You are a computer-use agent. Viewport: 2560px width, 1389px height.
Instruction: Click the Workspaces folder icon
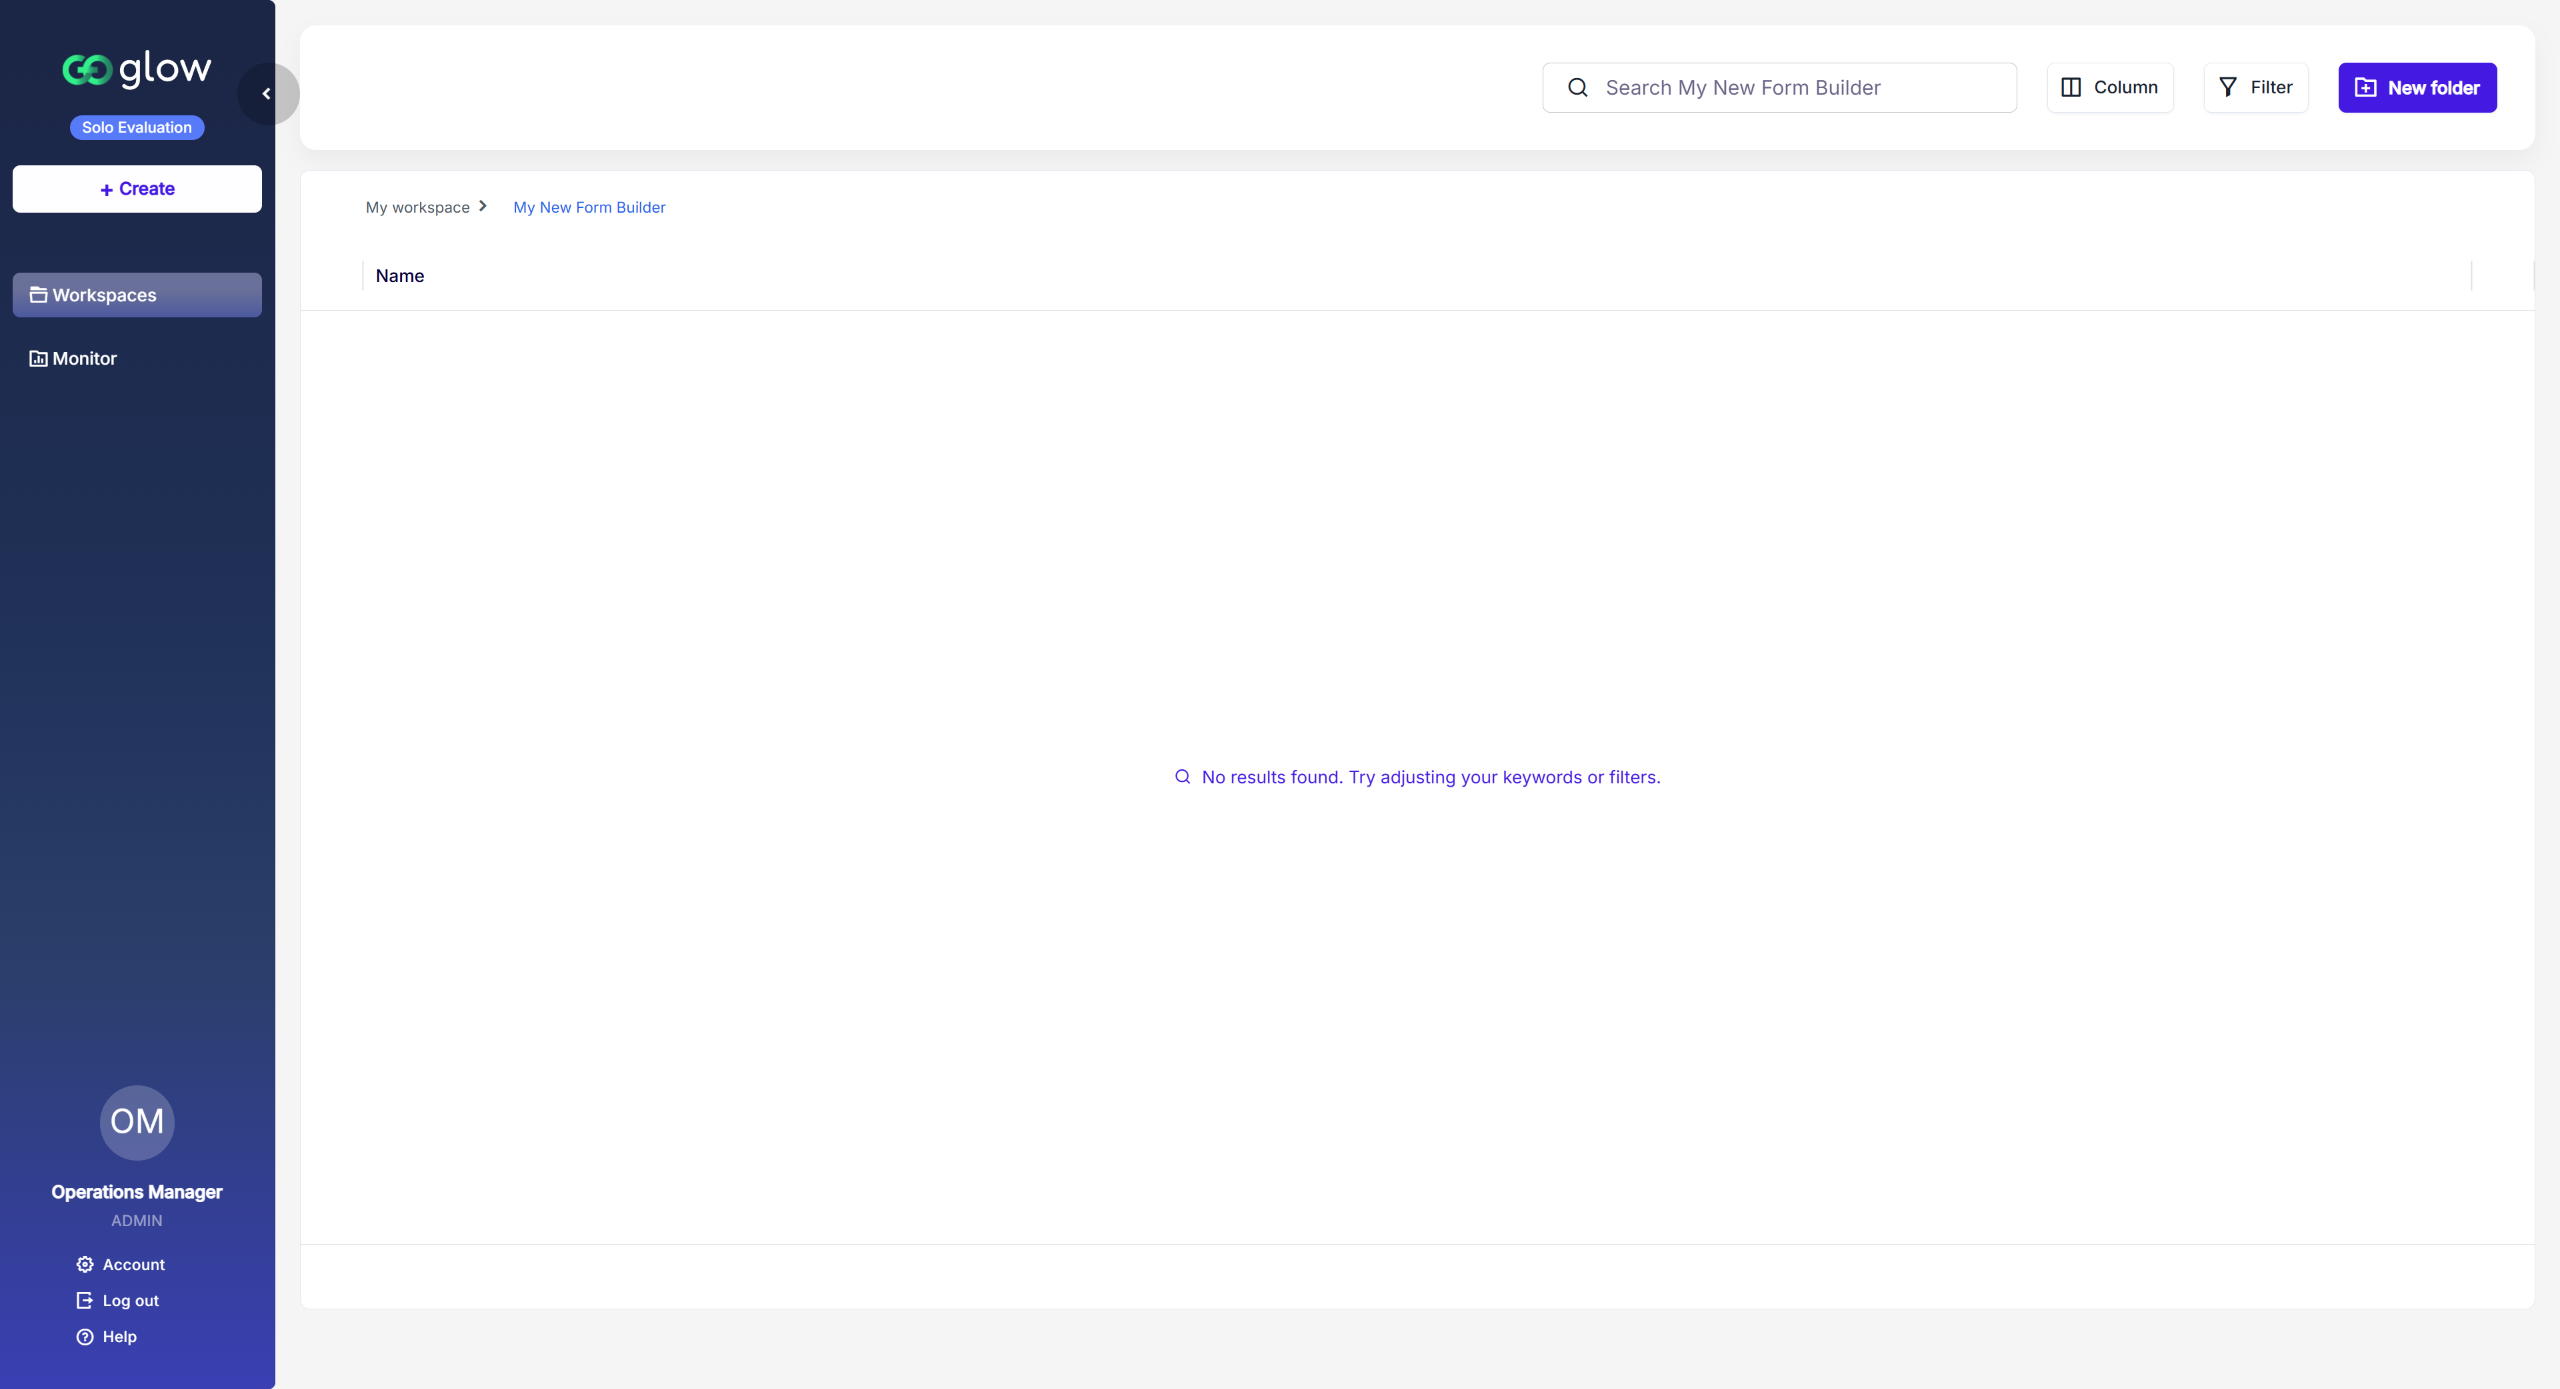point(38,295)
